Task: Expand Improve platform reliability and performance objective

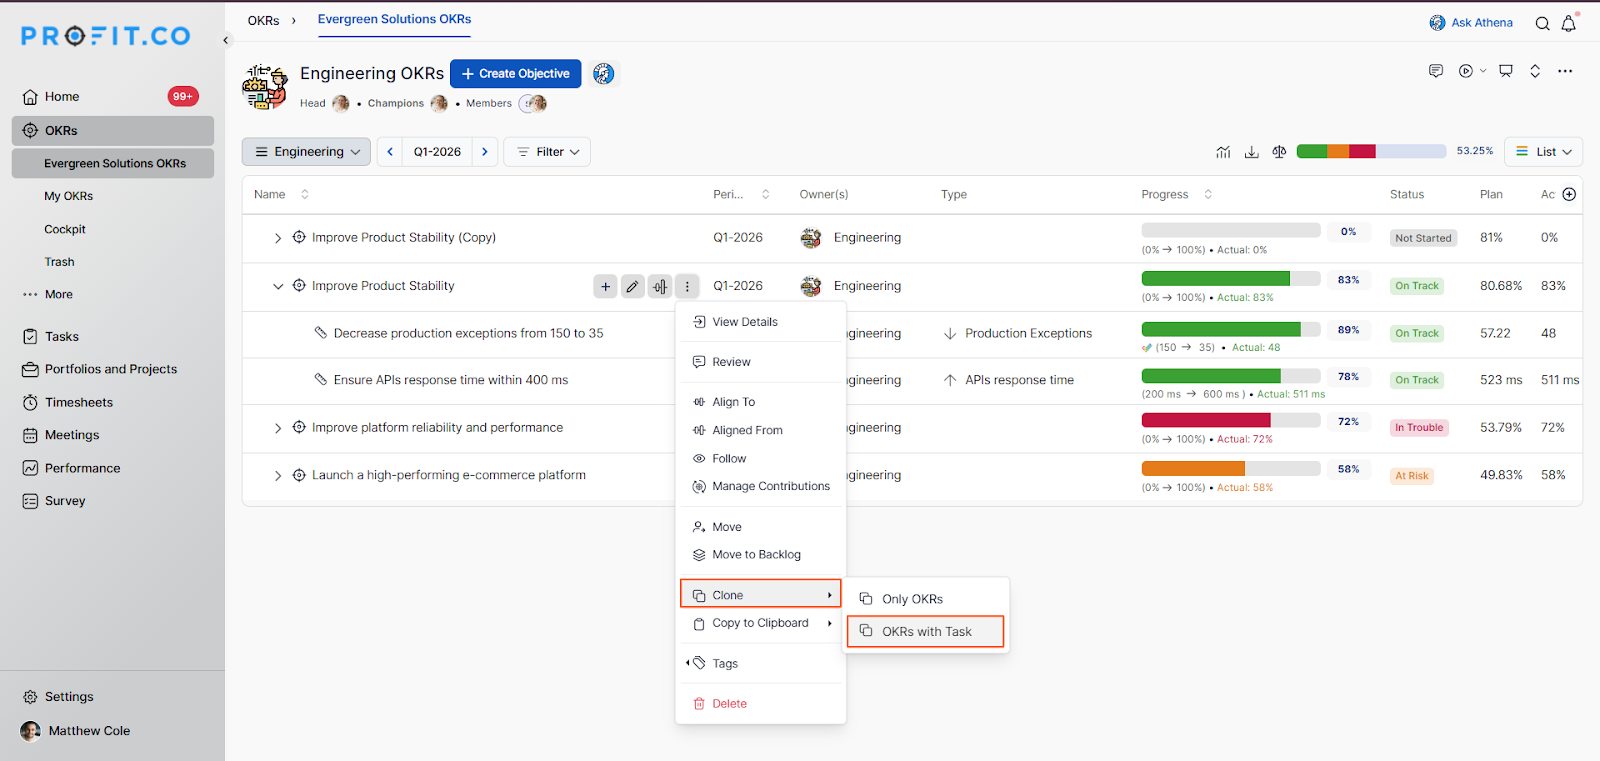Action: click(278, 428)
